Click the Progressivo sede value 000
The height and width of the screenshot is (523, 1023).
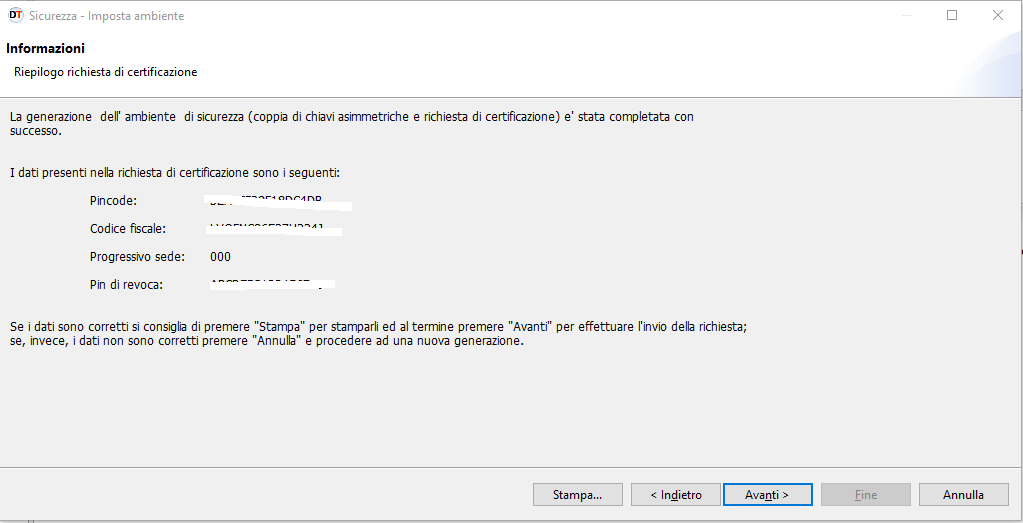click(x=221, y=257)
